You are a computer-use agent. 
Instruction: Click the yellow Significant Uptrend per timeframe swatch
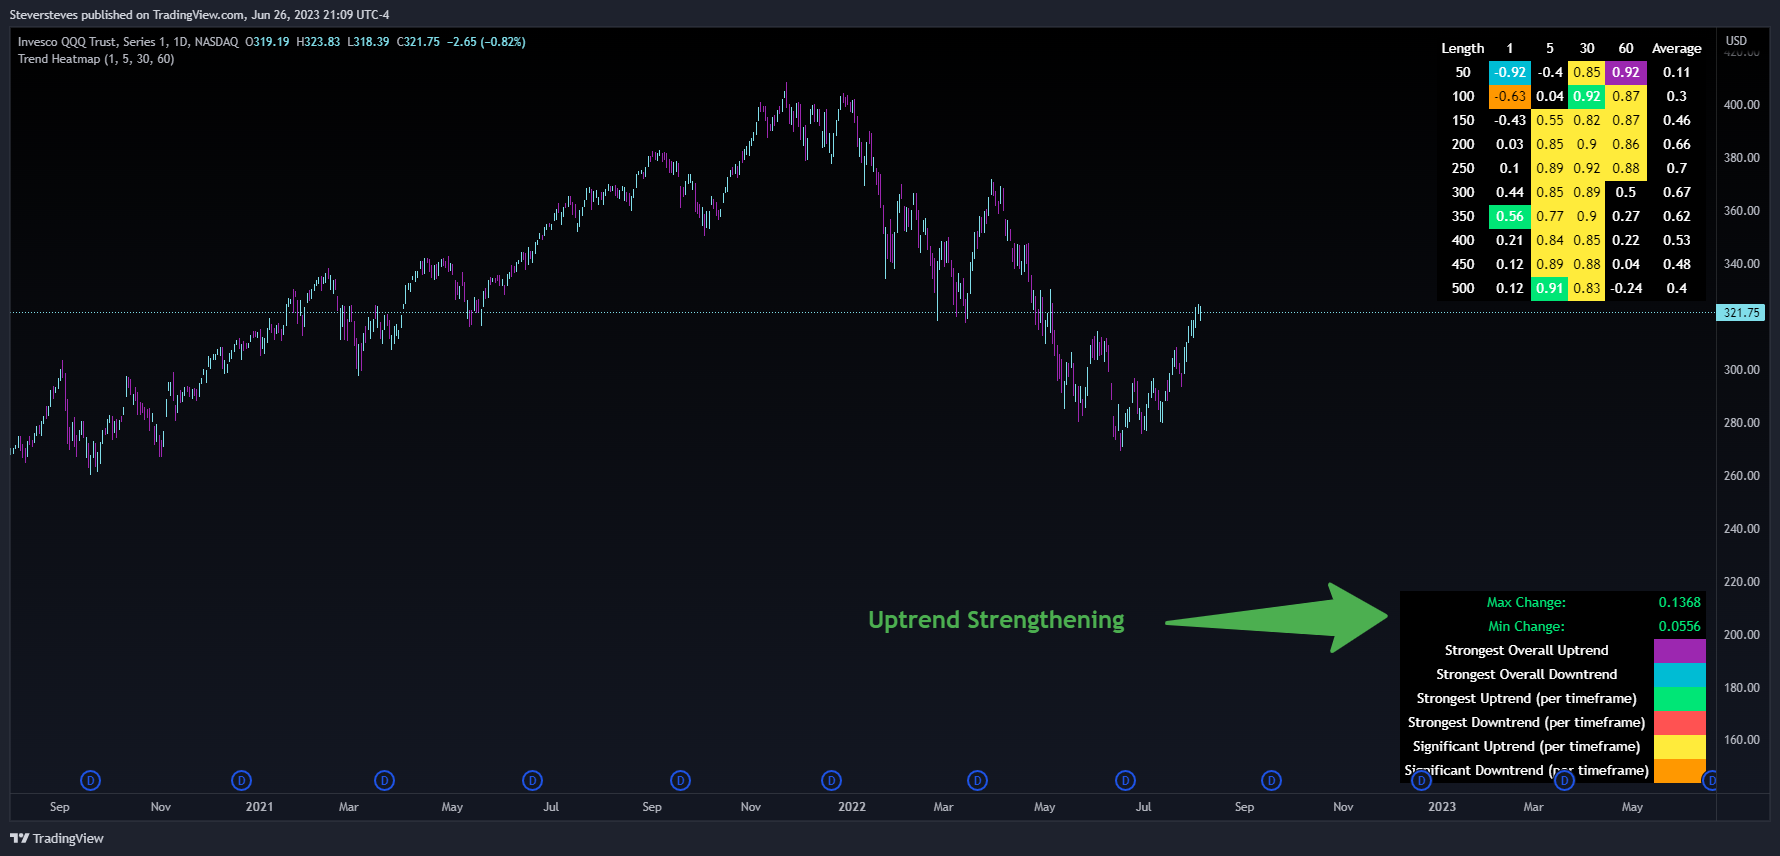click(x=1679, y=746)
